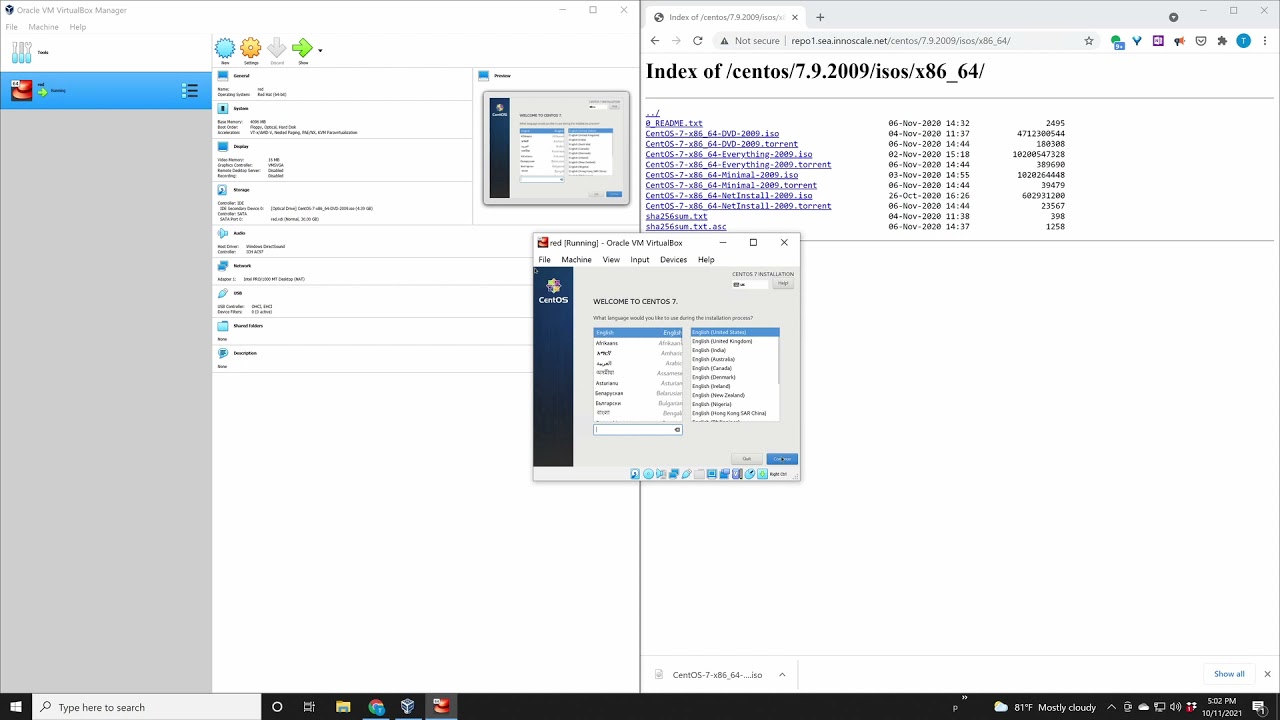Viewport: 1280px width, 720px height.
Task: Click the Display section icon
Action: [222, 146]
